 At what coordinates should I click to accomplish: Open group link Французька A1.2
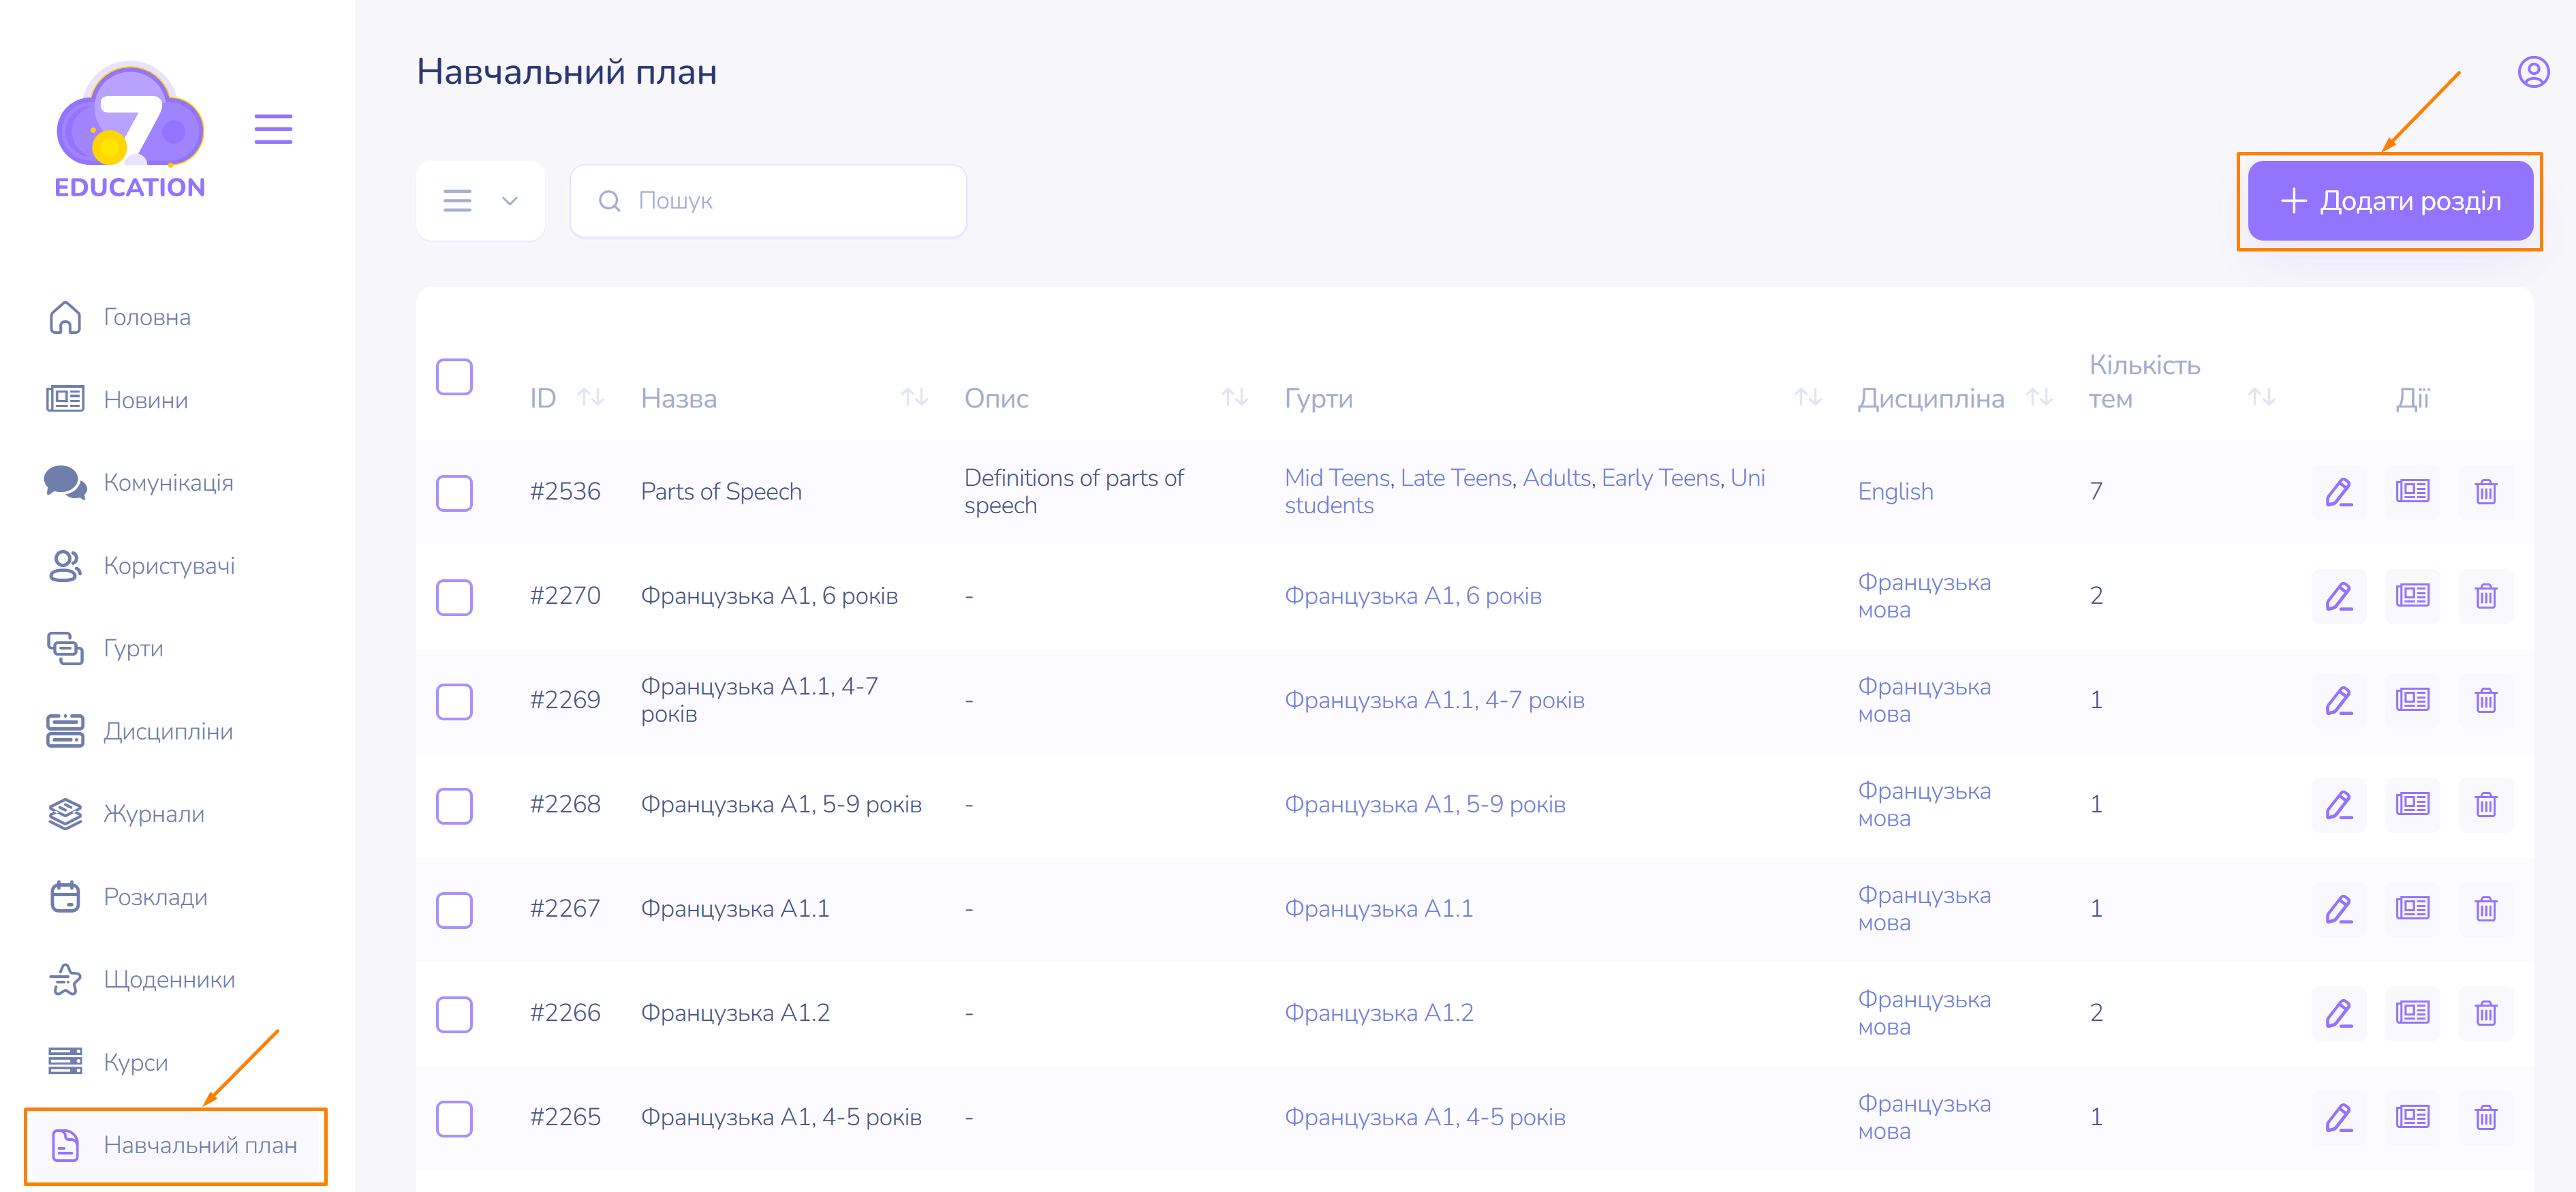coord(1378,1013)
